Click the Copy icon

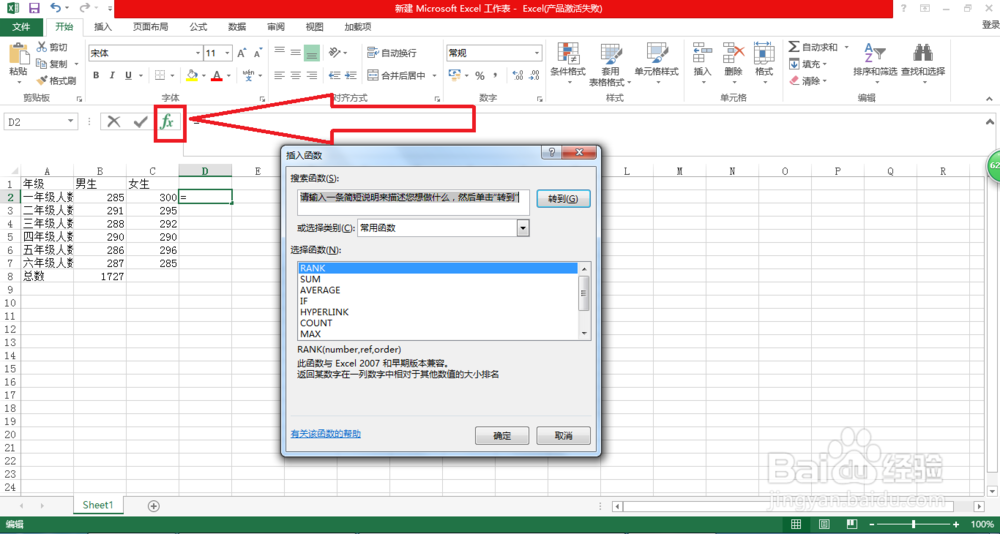(42, 64)
